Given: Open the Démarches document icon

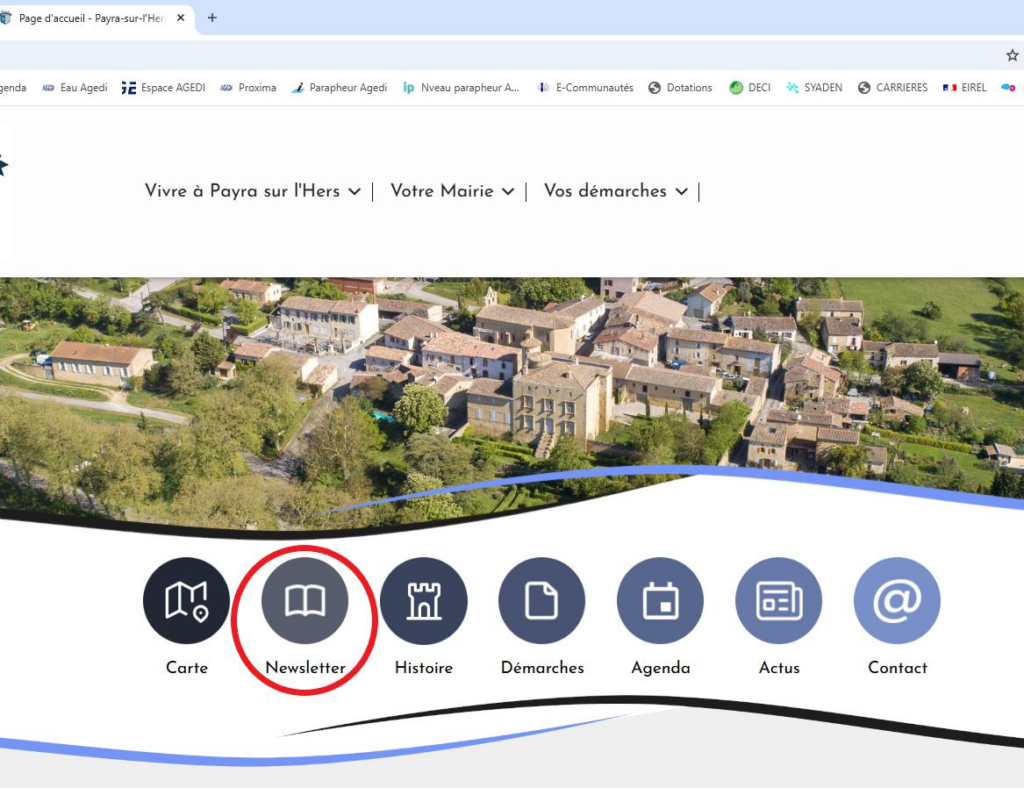Looking at the screenshot, I should 542,600.
